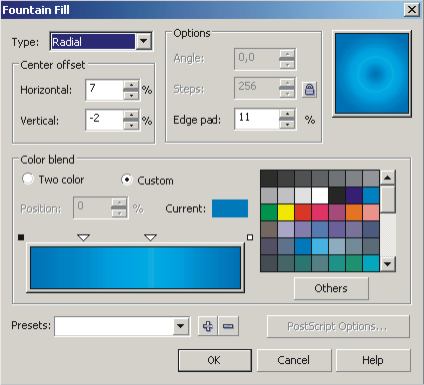The height and width of the screenshot is (385, 424).
Task: Decrease the Horizontal offset value
Action: (131, 95)
